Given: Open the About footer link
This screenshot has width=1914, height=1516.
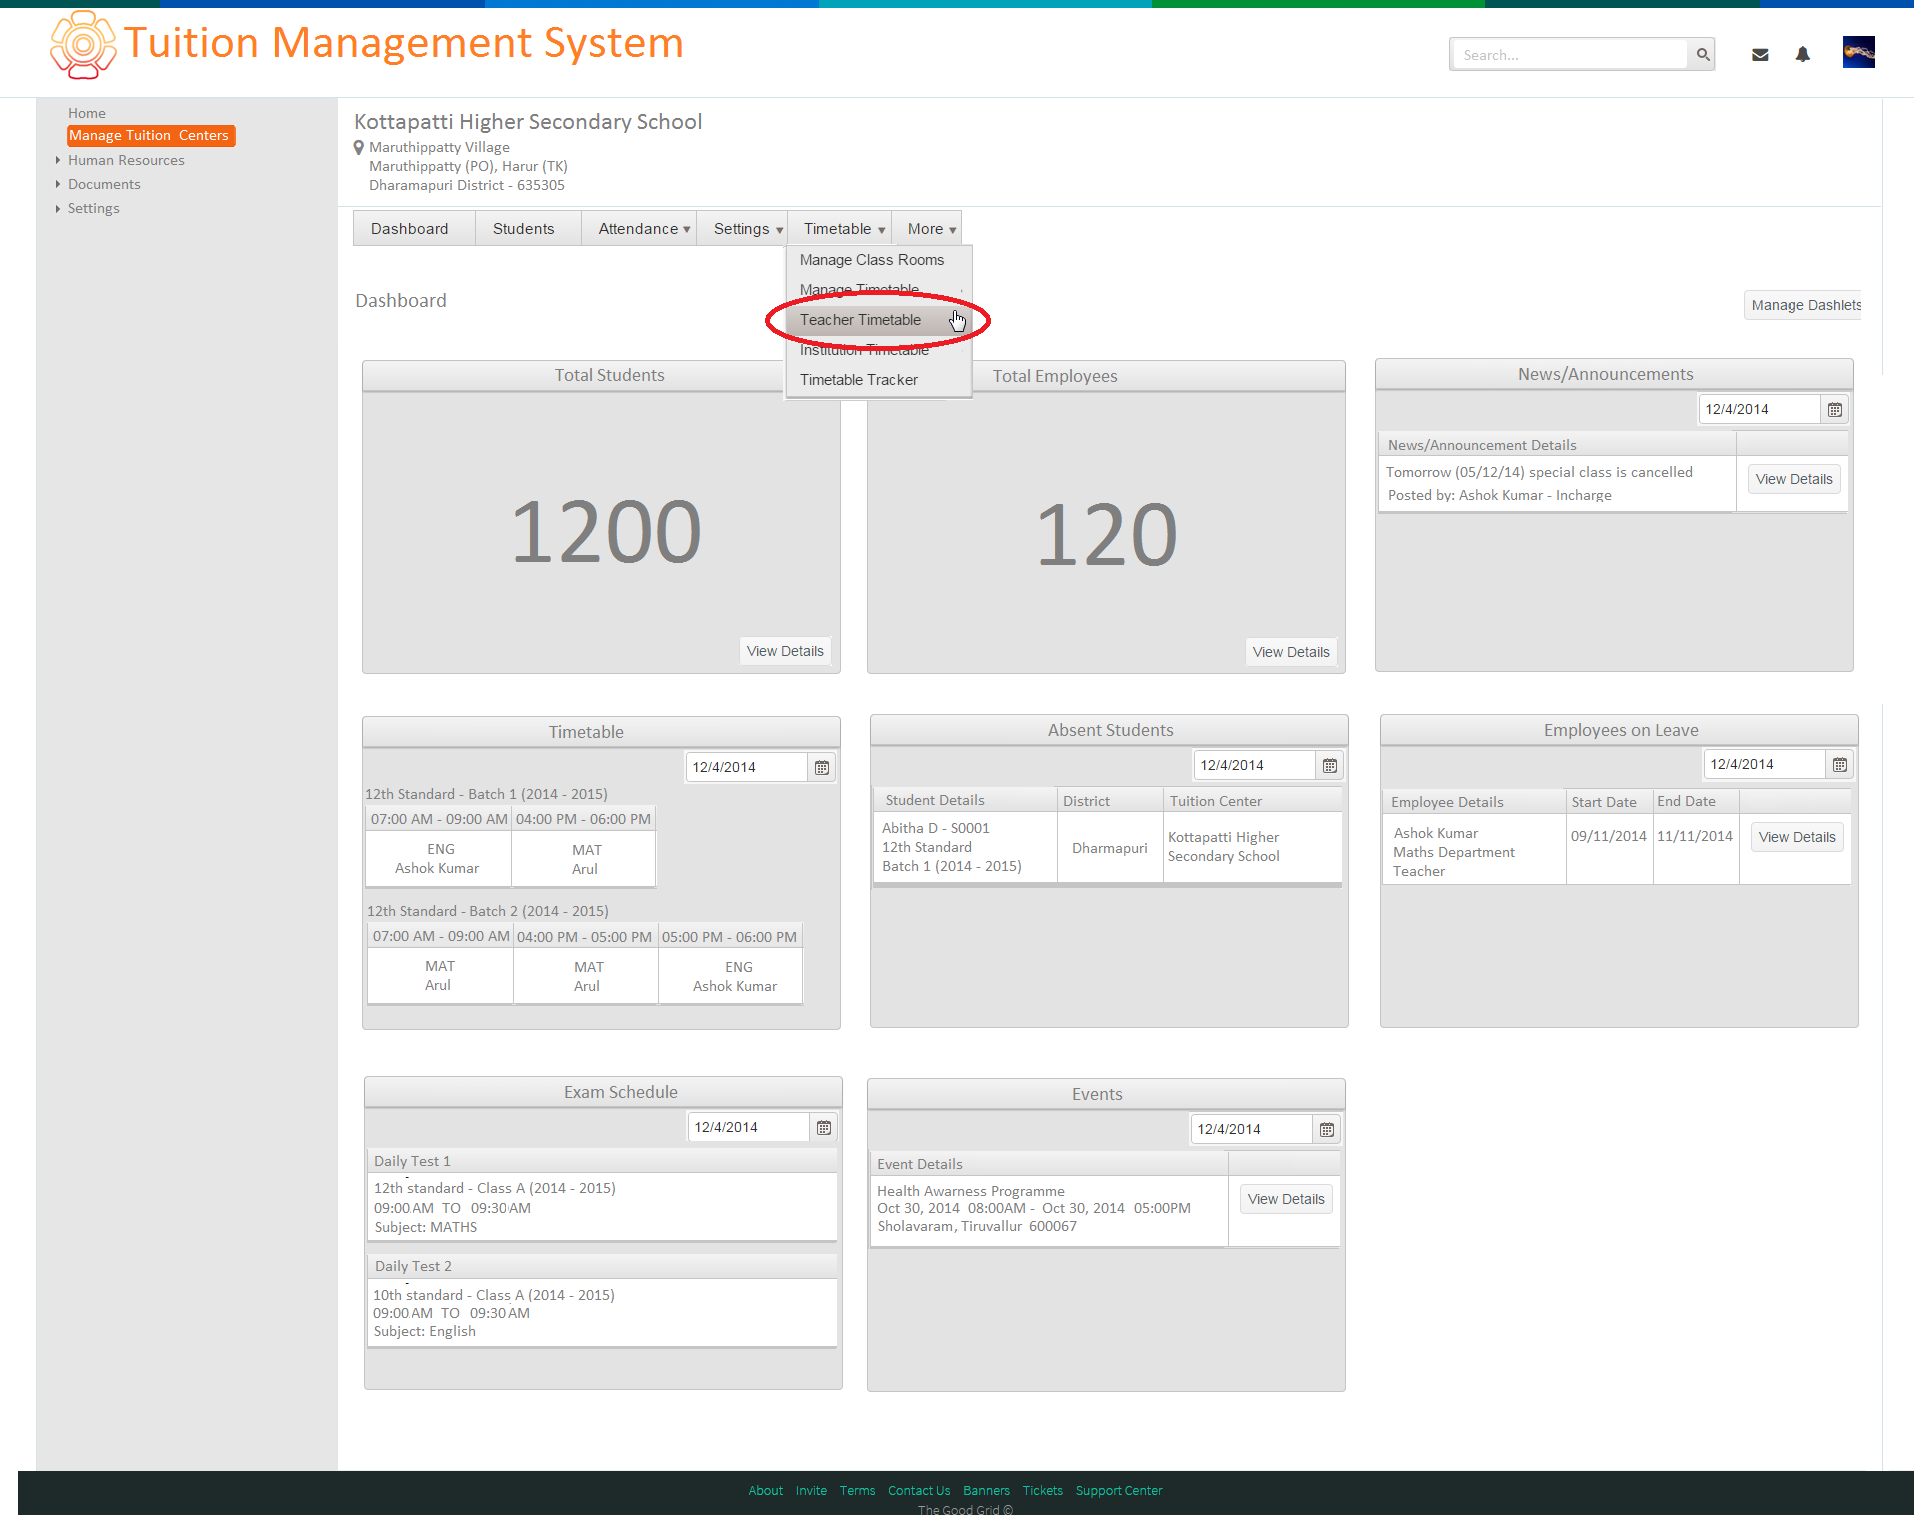Looking at the screenshot, I should coord(766,1491).
